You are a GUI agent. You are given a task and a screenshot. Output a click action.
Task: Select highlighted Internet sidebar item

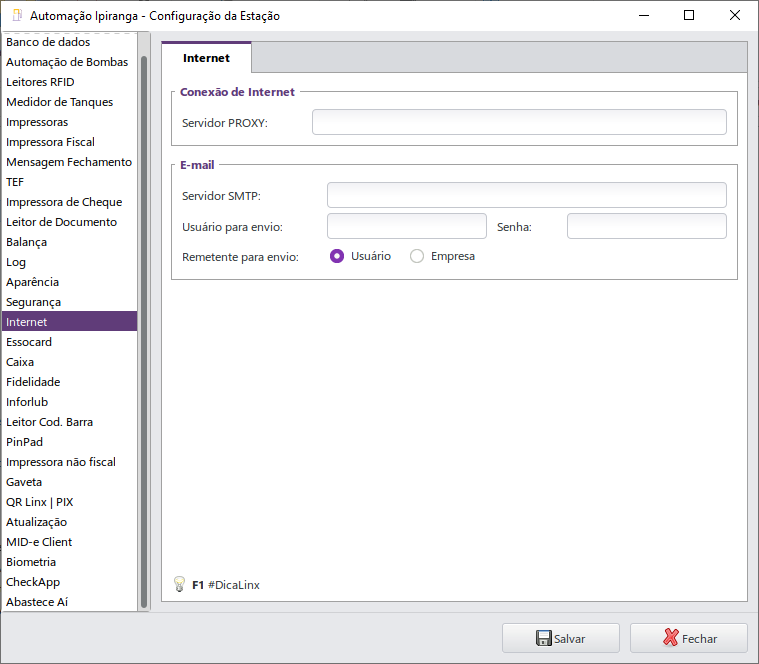point(69,322)
